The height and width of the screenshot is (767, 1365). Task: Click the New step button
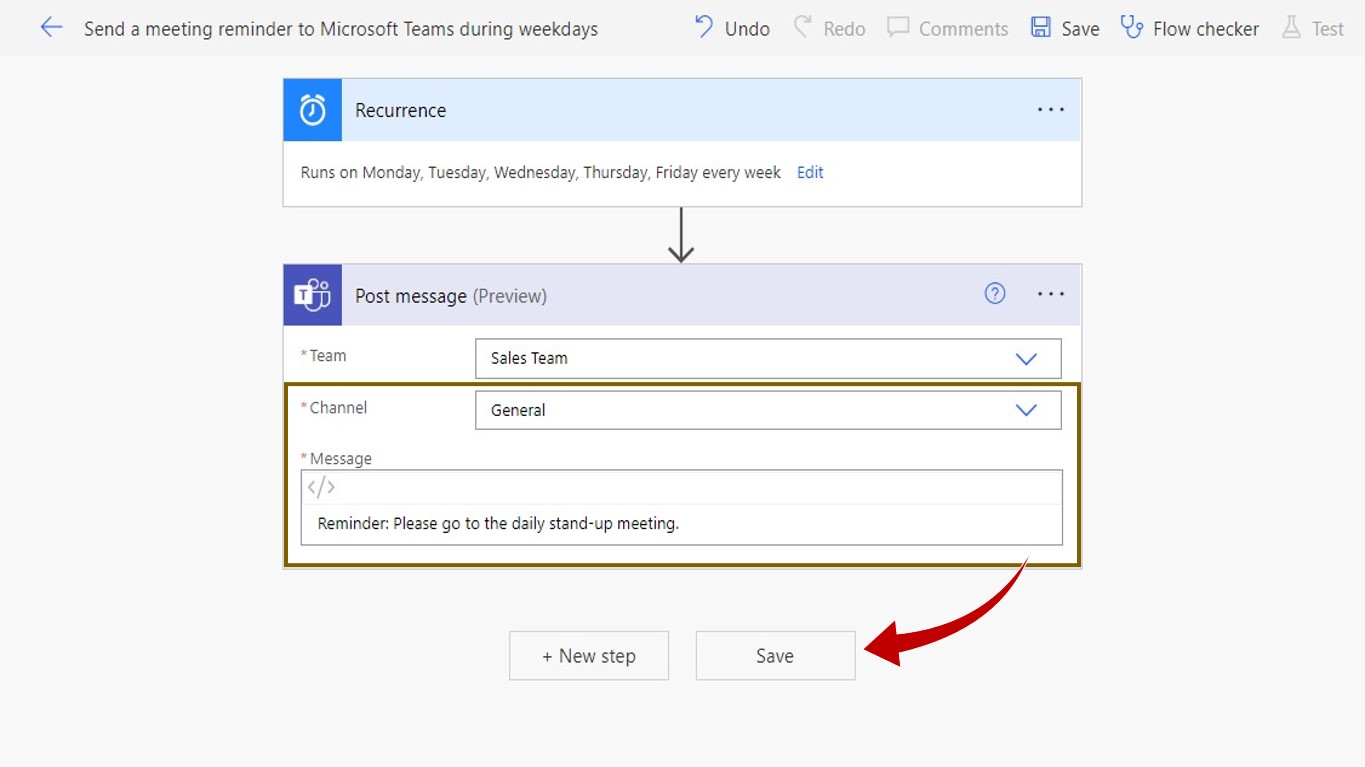pyautogui.click(x=588, y=655)
